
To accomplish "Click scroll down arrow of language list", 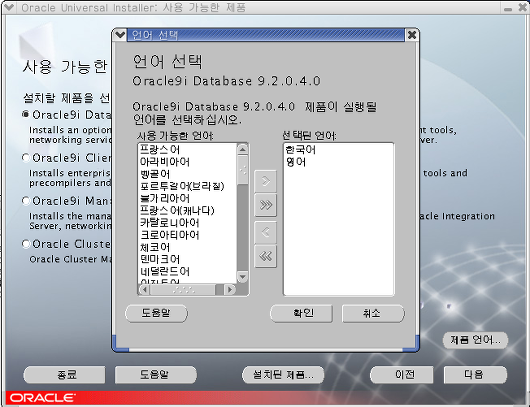I will (x=242, y=277).
